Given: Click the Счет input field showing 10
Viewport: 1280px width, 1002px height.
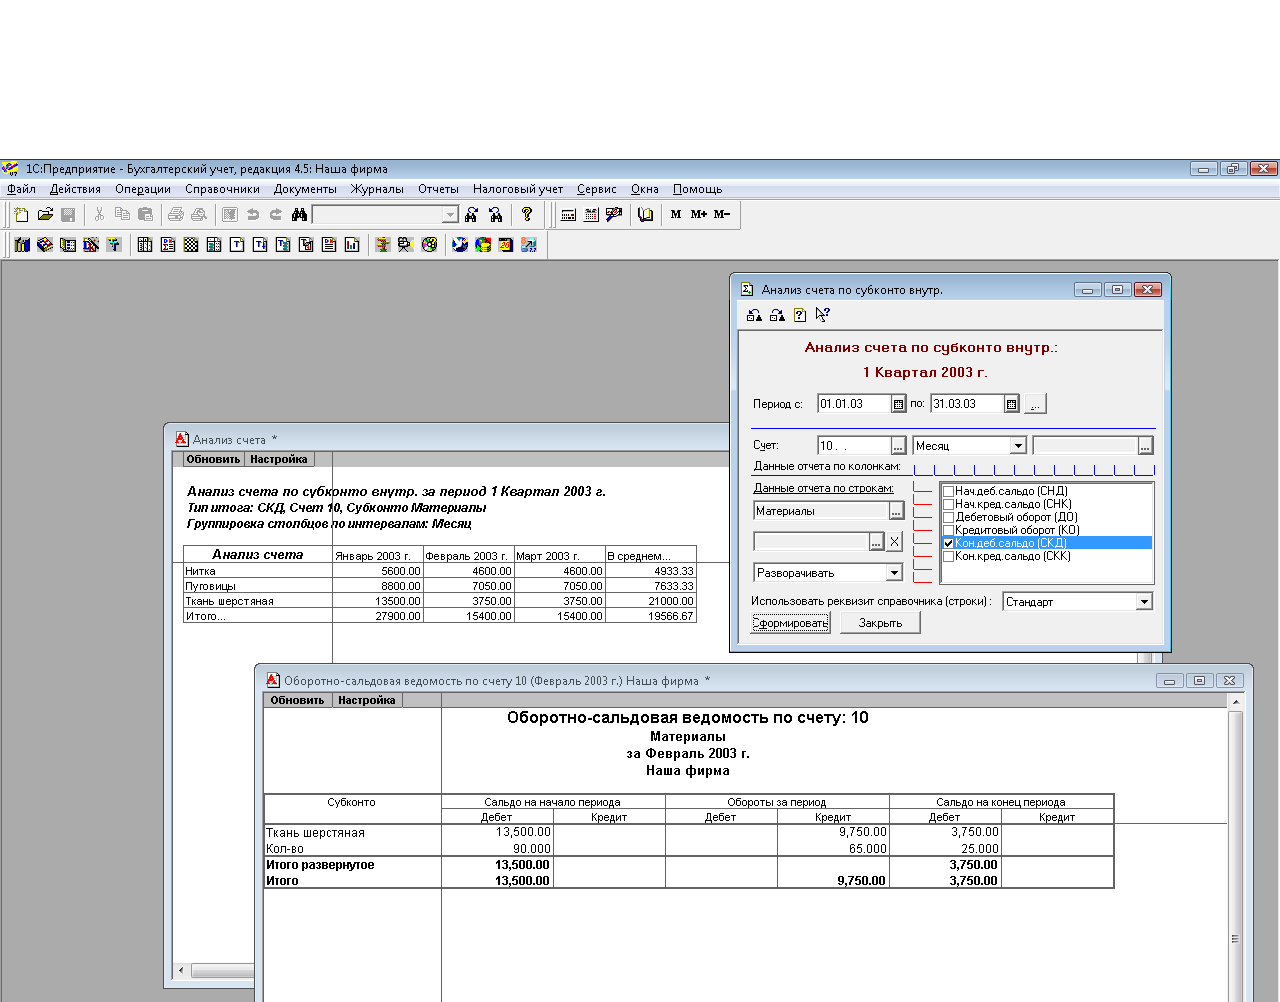Looking at the screenshot, I should tap(854, 446).
